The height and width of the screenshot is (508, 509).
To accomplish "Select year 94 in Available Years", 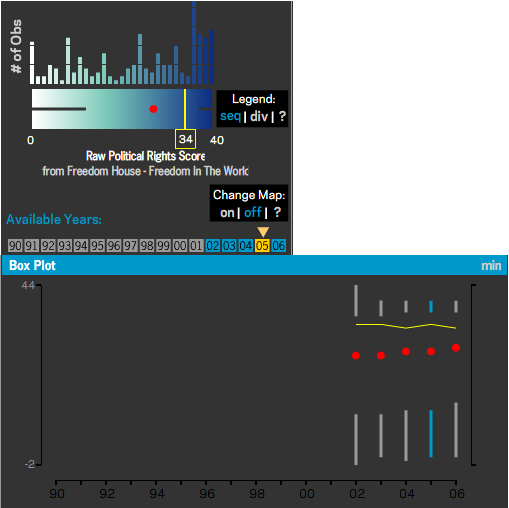I will (x=81, y=246).
